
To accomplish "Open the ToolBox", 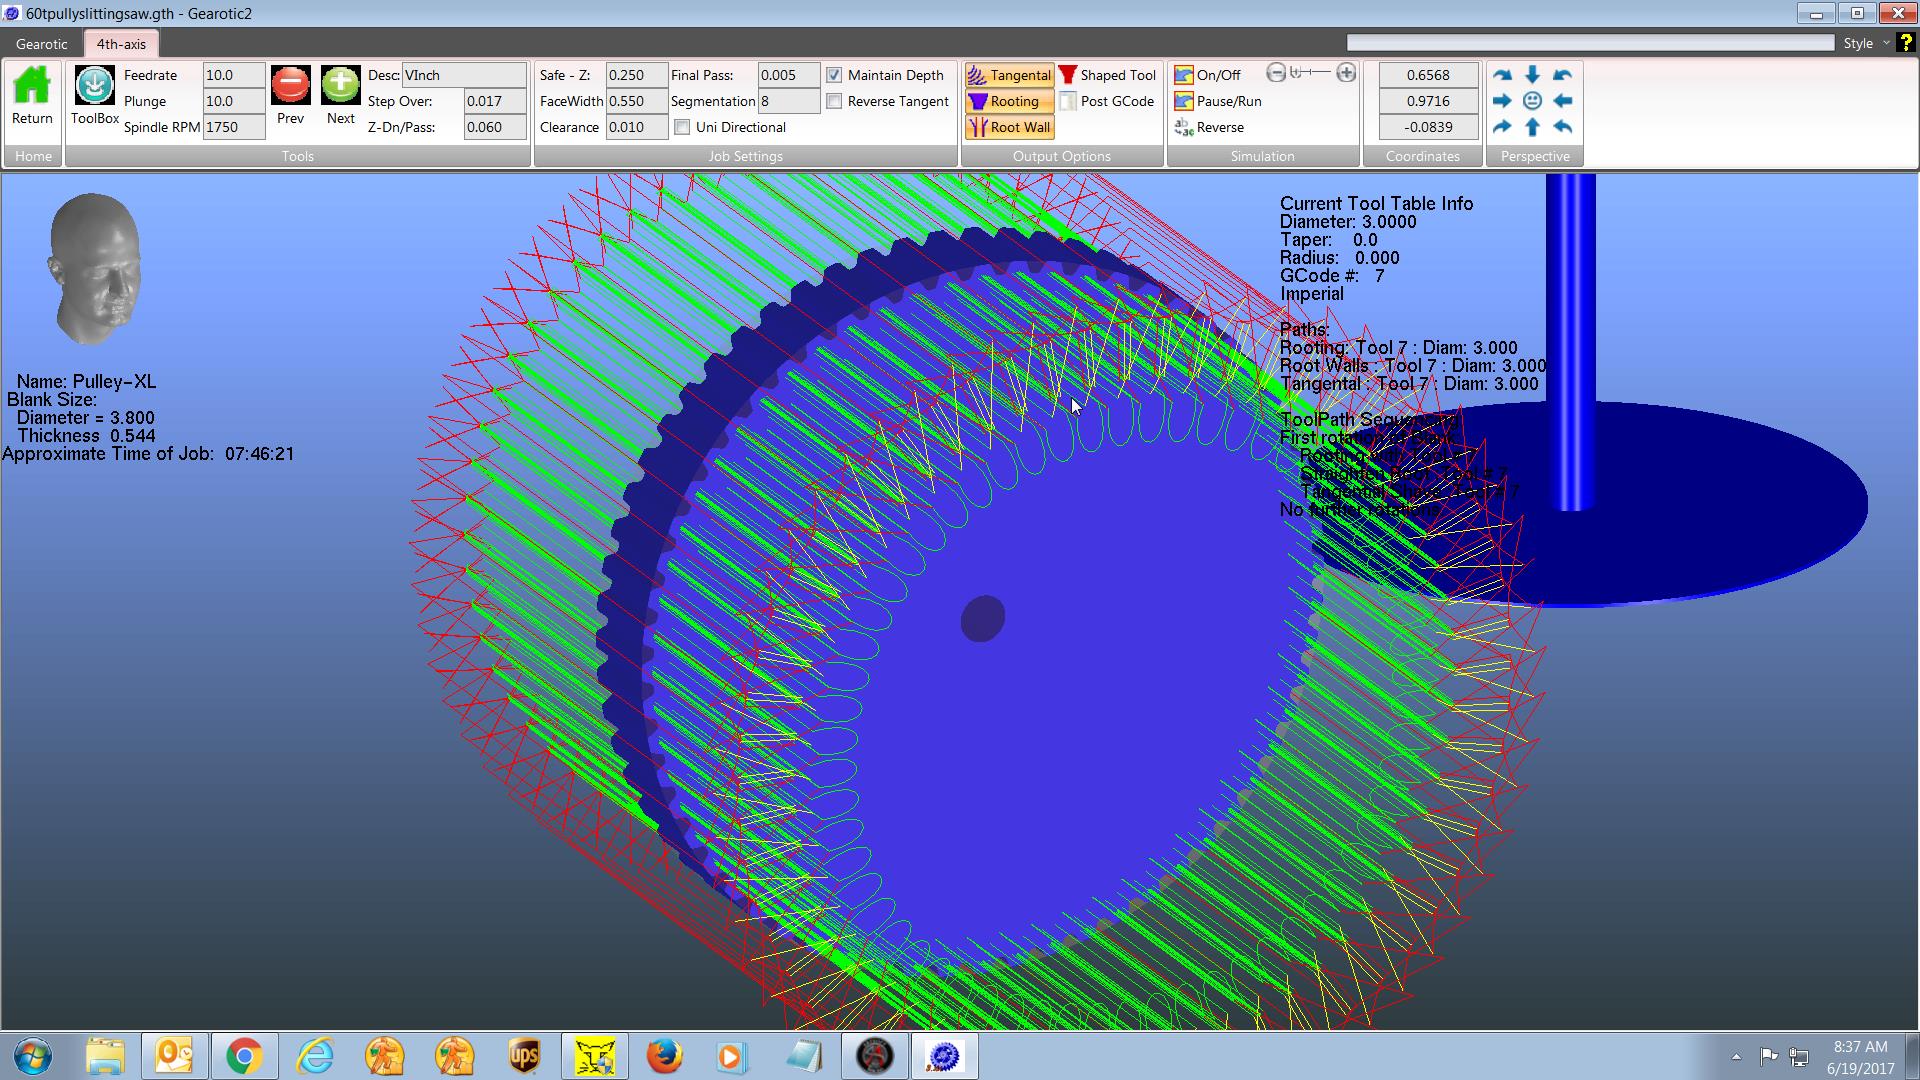I will click(x=94, y=87).
